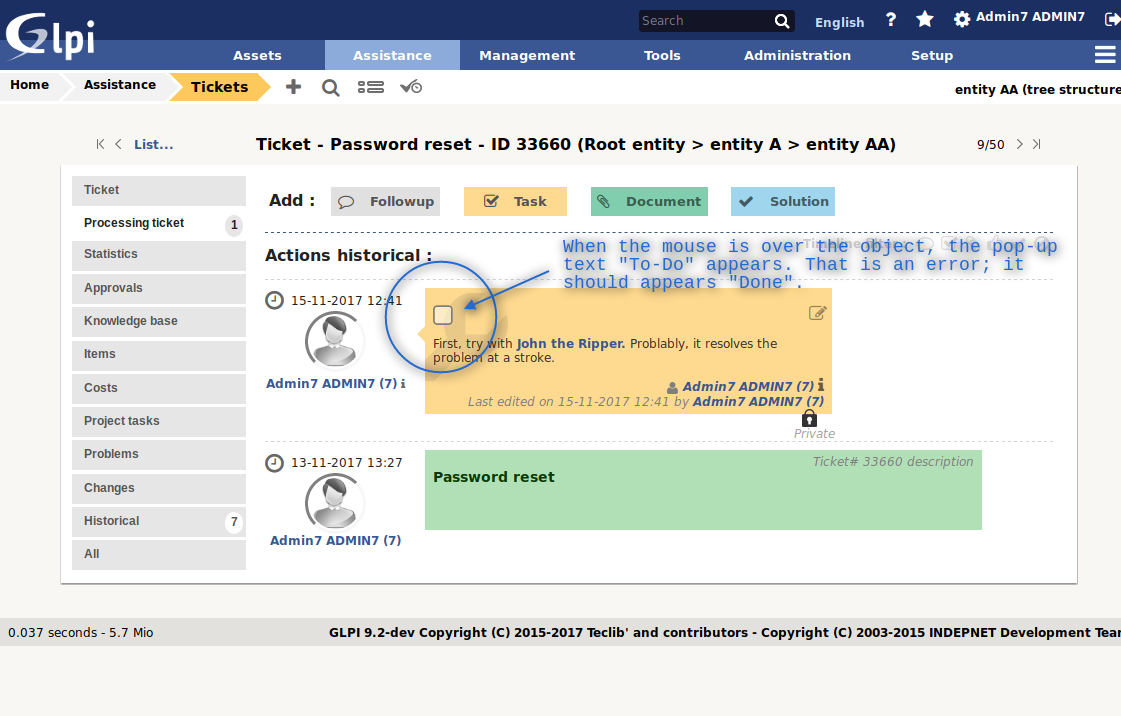This screenshot has height=716, width=1121.
Task: Open the Administration menu
Action: click(797, 55)
